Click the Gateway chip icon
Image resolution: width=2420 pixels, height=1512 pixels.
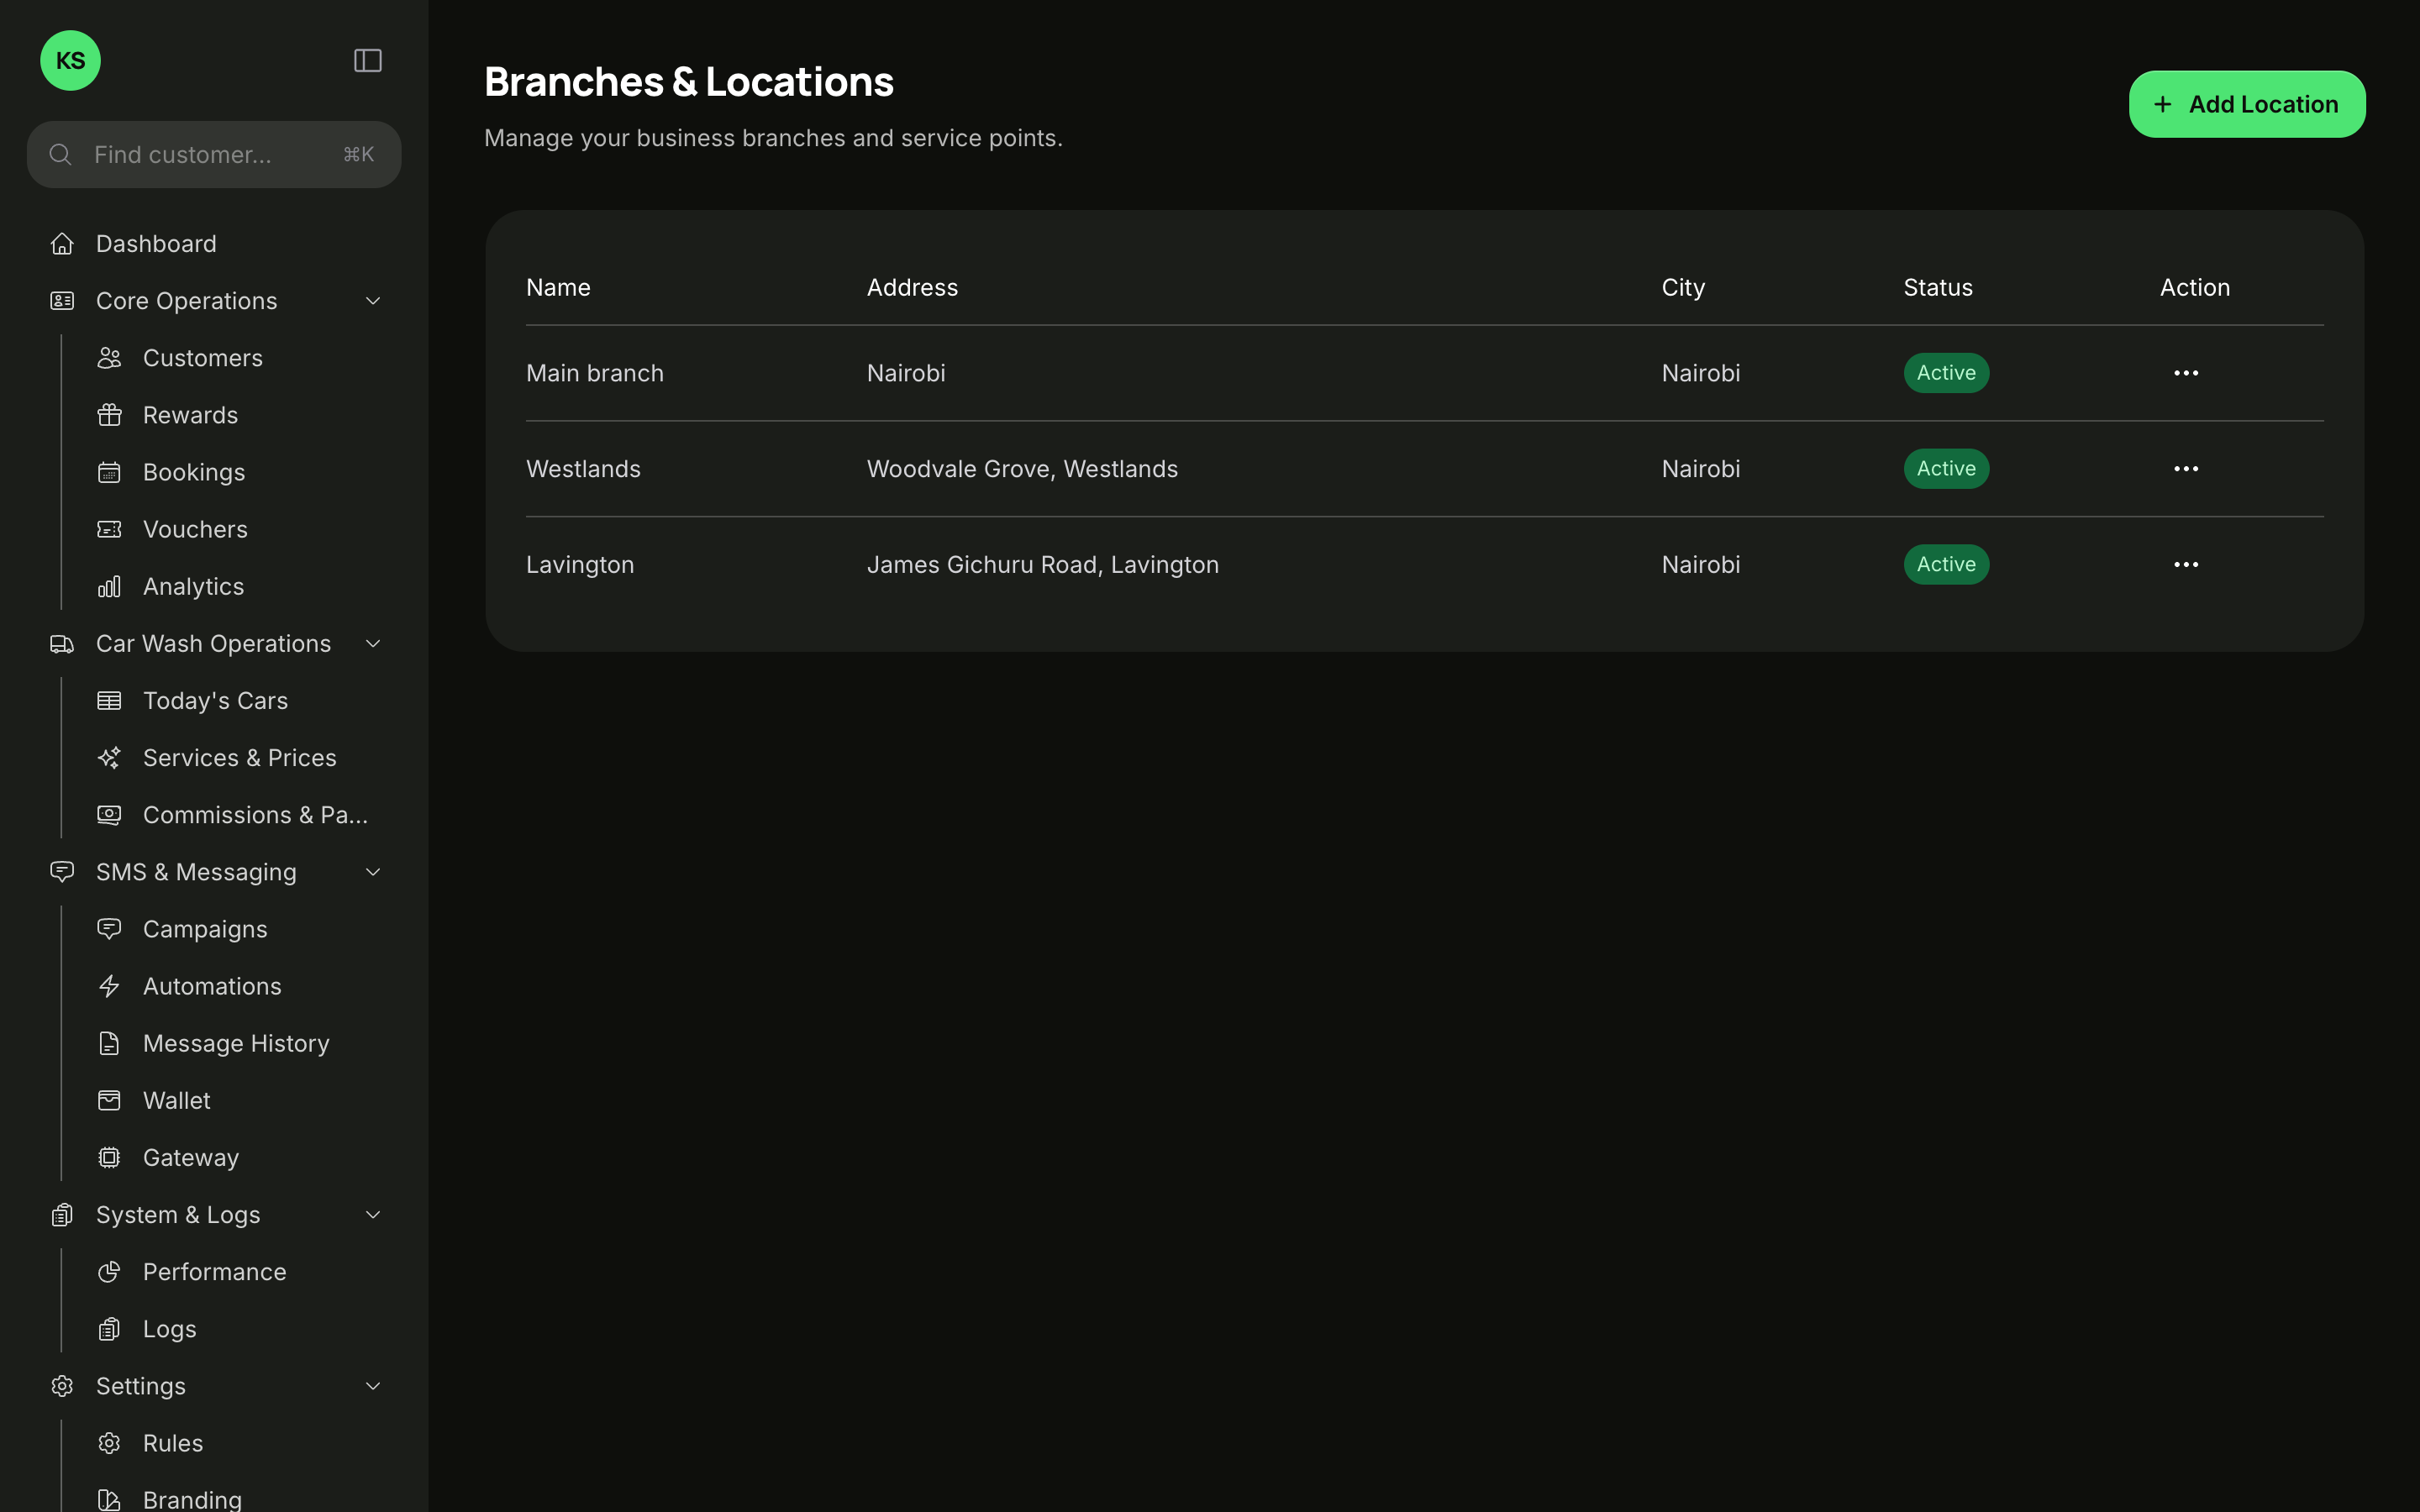pyautogui.click(x=109, y=1158)
